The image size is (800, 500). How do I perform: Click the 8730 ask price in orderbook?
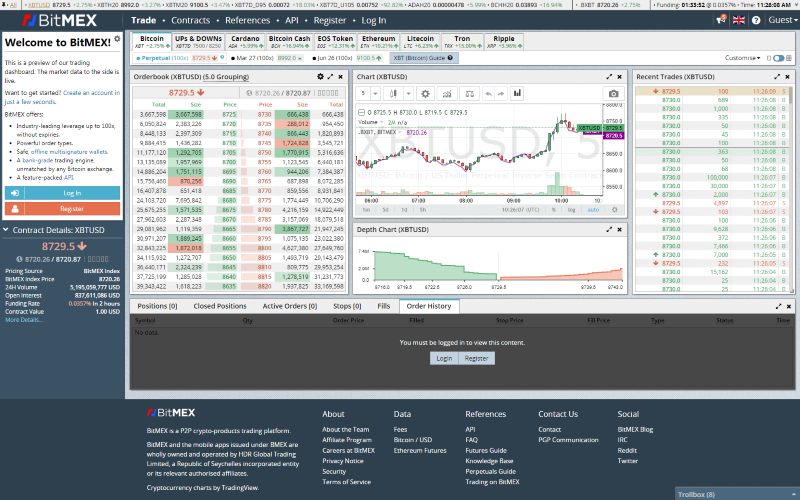(x=264, y=115)
